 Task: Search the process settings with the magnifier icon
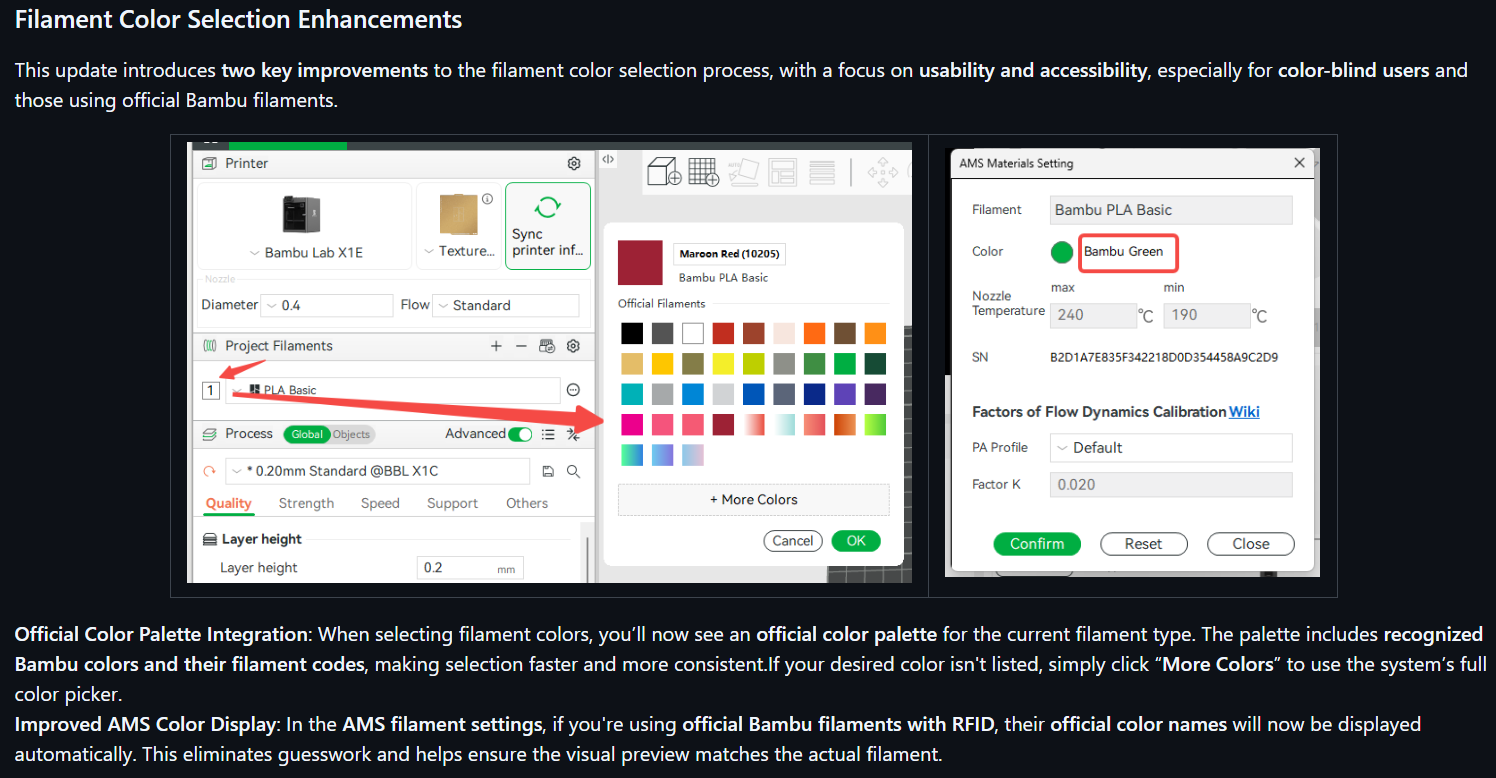click(574, 471)
